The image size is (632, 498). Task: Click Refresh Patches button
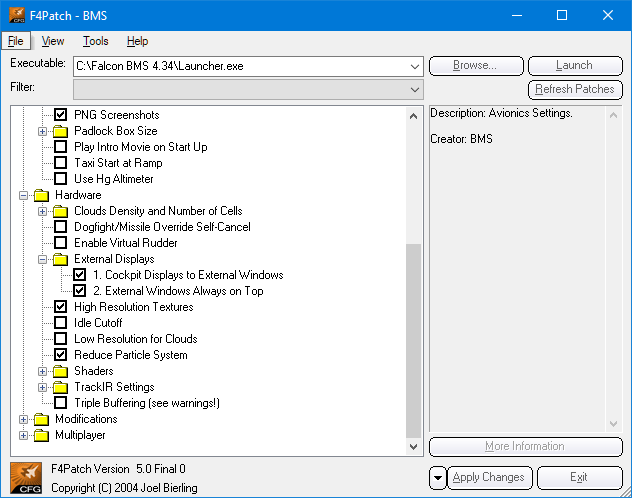(575, 89)
